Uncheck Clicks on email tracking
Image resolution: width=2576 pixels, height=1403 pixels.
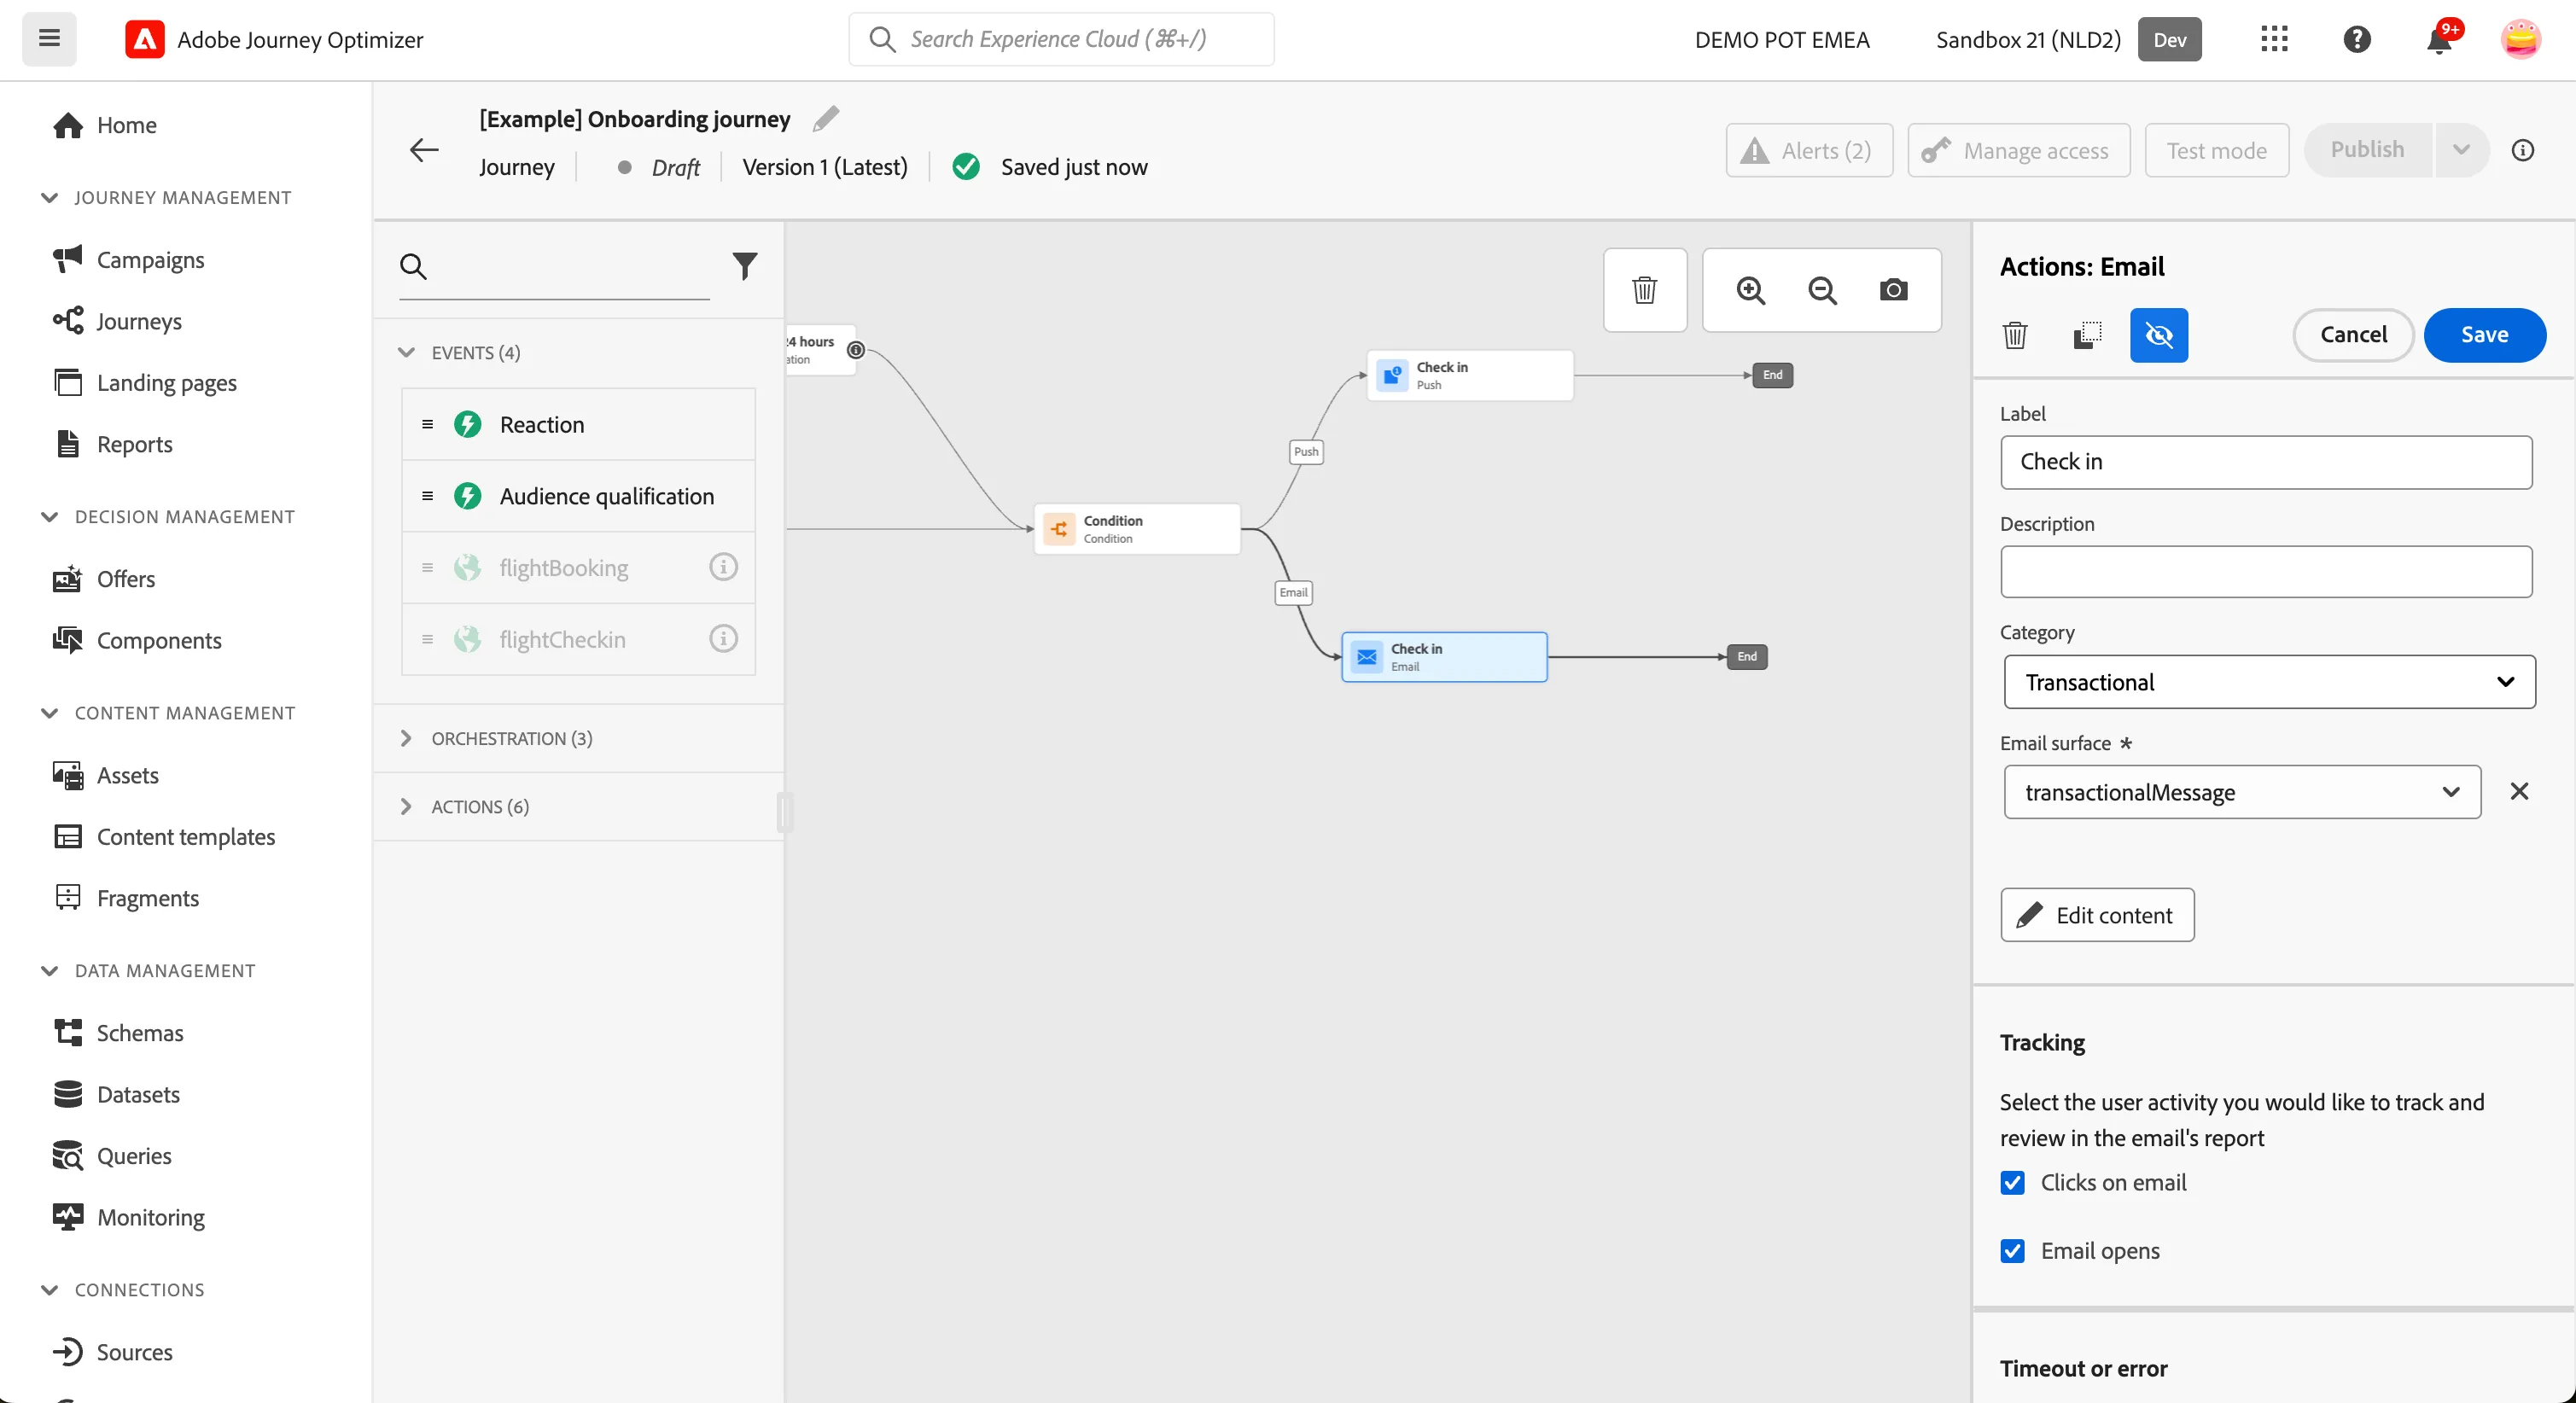click(x=2012, y=1182)
